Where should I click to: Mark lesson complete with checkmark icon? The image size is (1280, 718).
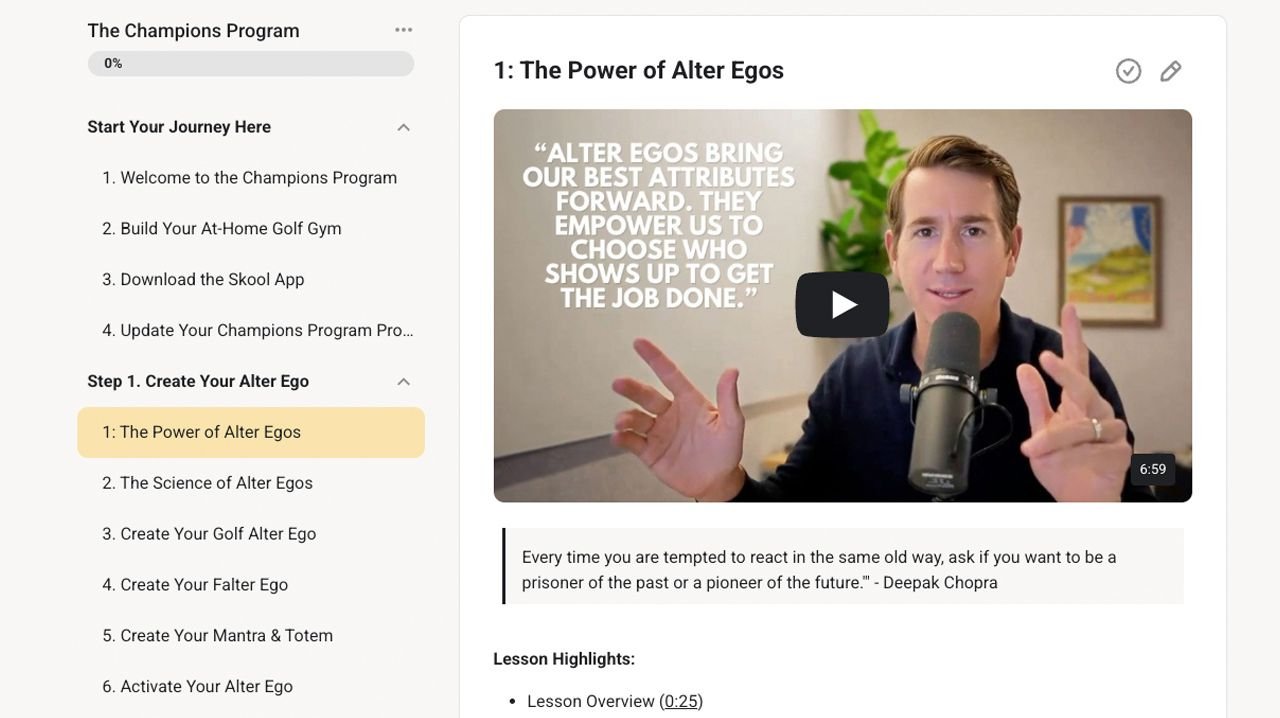[1128, 71]
